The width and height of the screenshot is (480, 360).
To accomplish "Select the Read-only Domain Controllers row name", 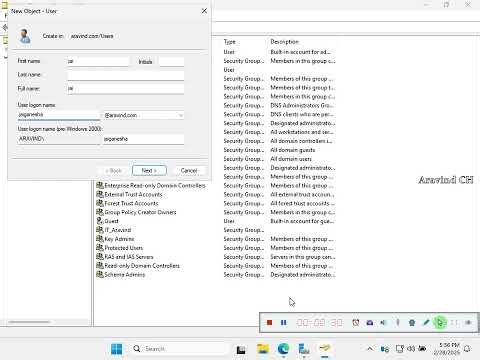I will (x=142, y=266).
